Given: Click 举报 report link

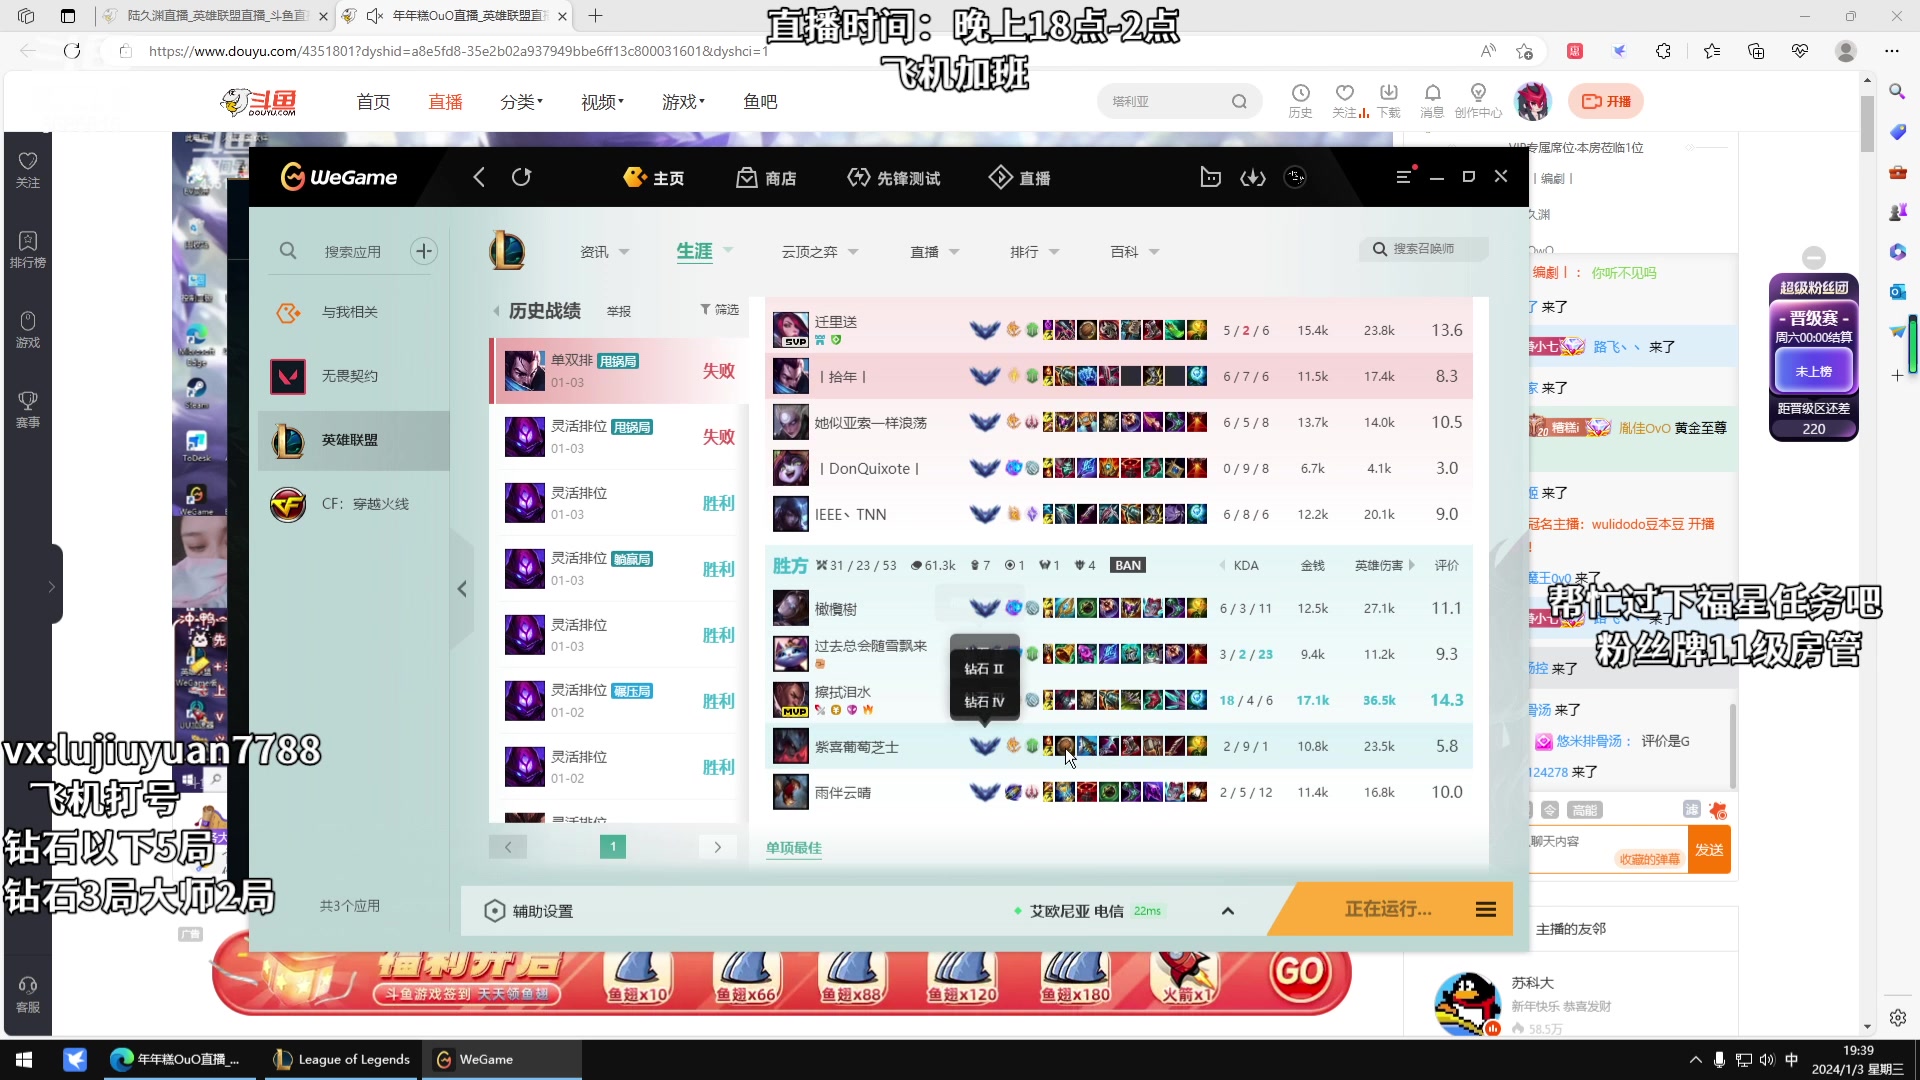Looking at the screenshot, I should pyautogui.click(x=619, y=312).
